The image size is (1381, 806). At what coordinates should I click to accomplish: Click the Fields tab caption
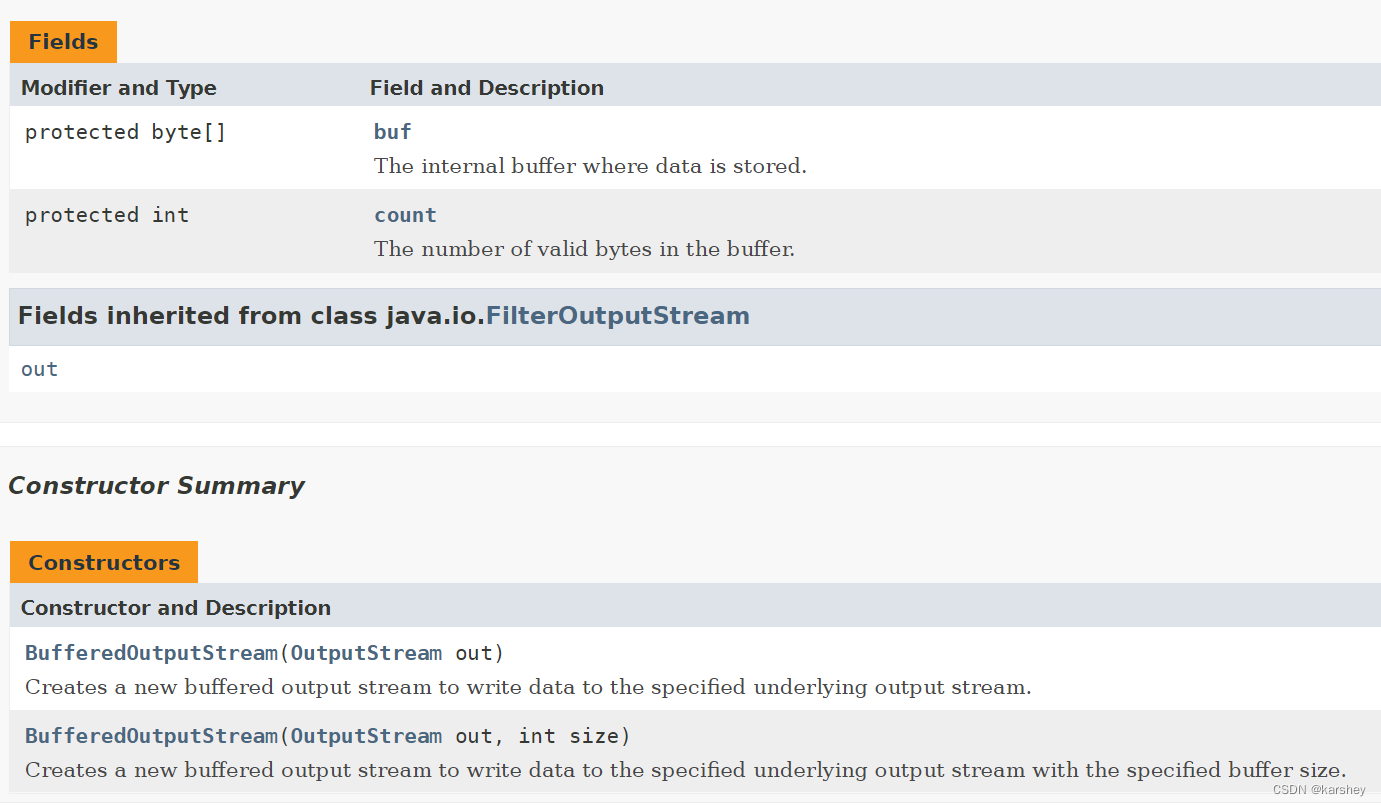coord(63,42)
